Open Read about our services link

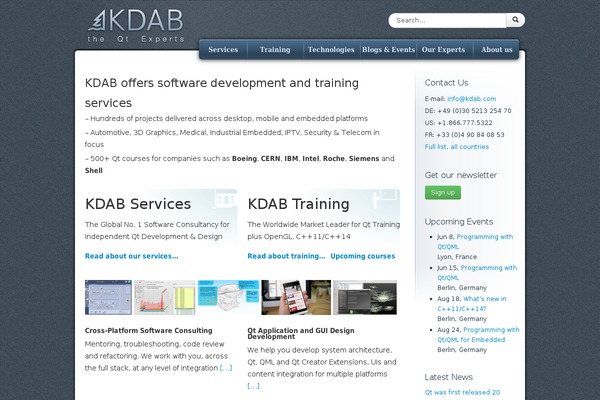[x=132, y=256]
